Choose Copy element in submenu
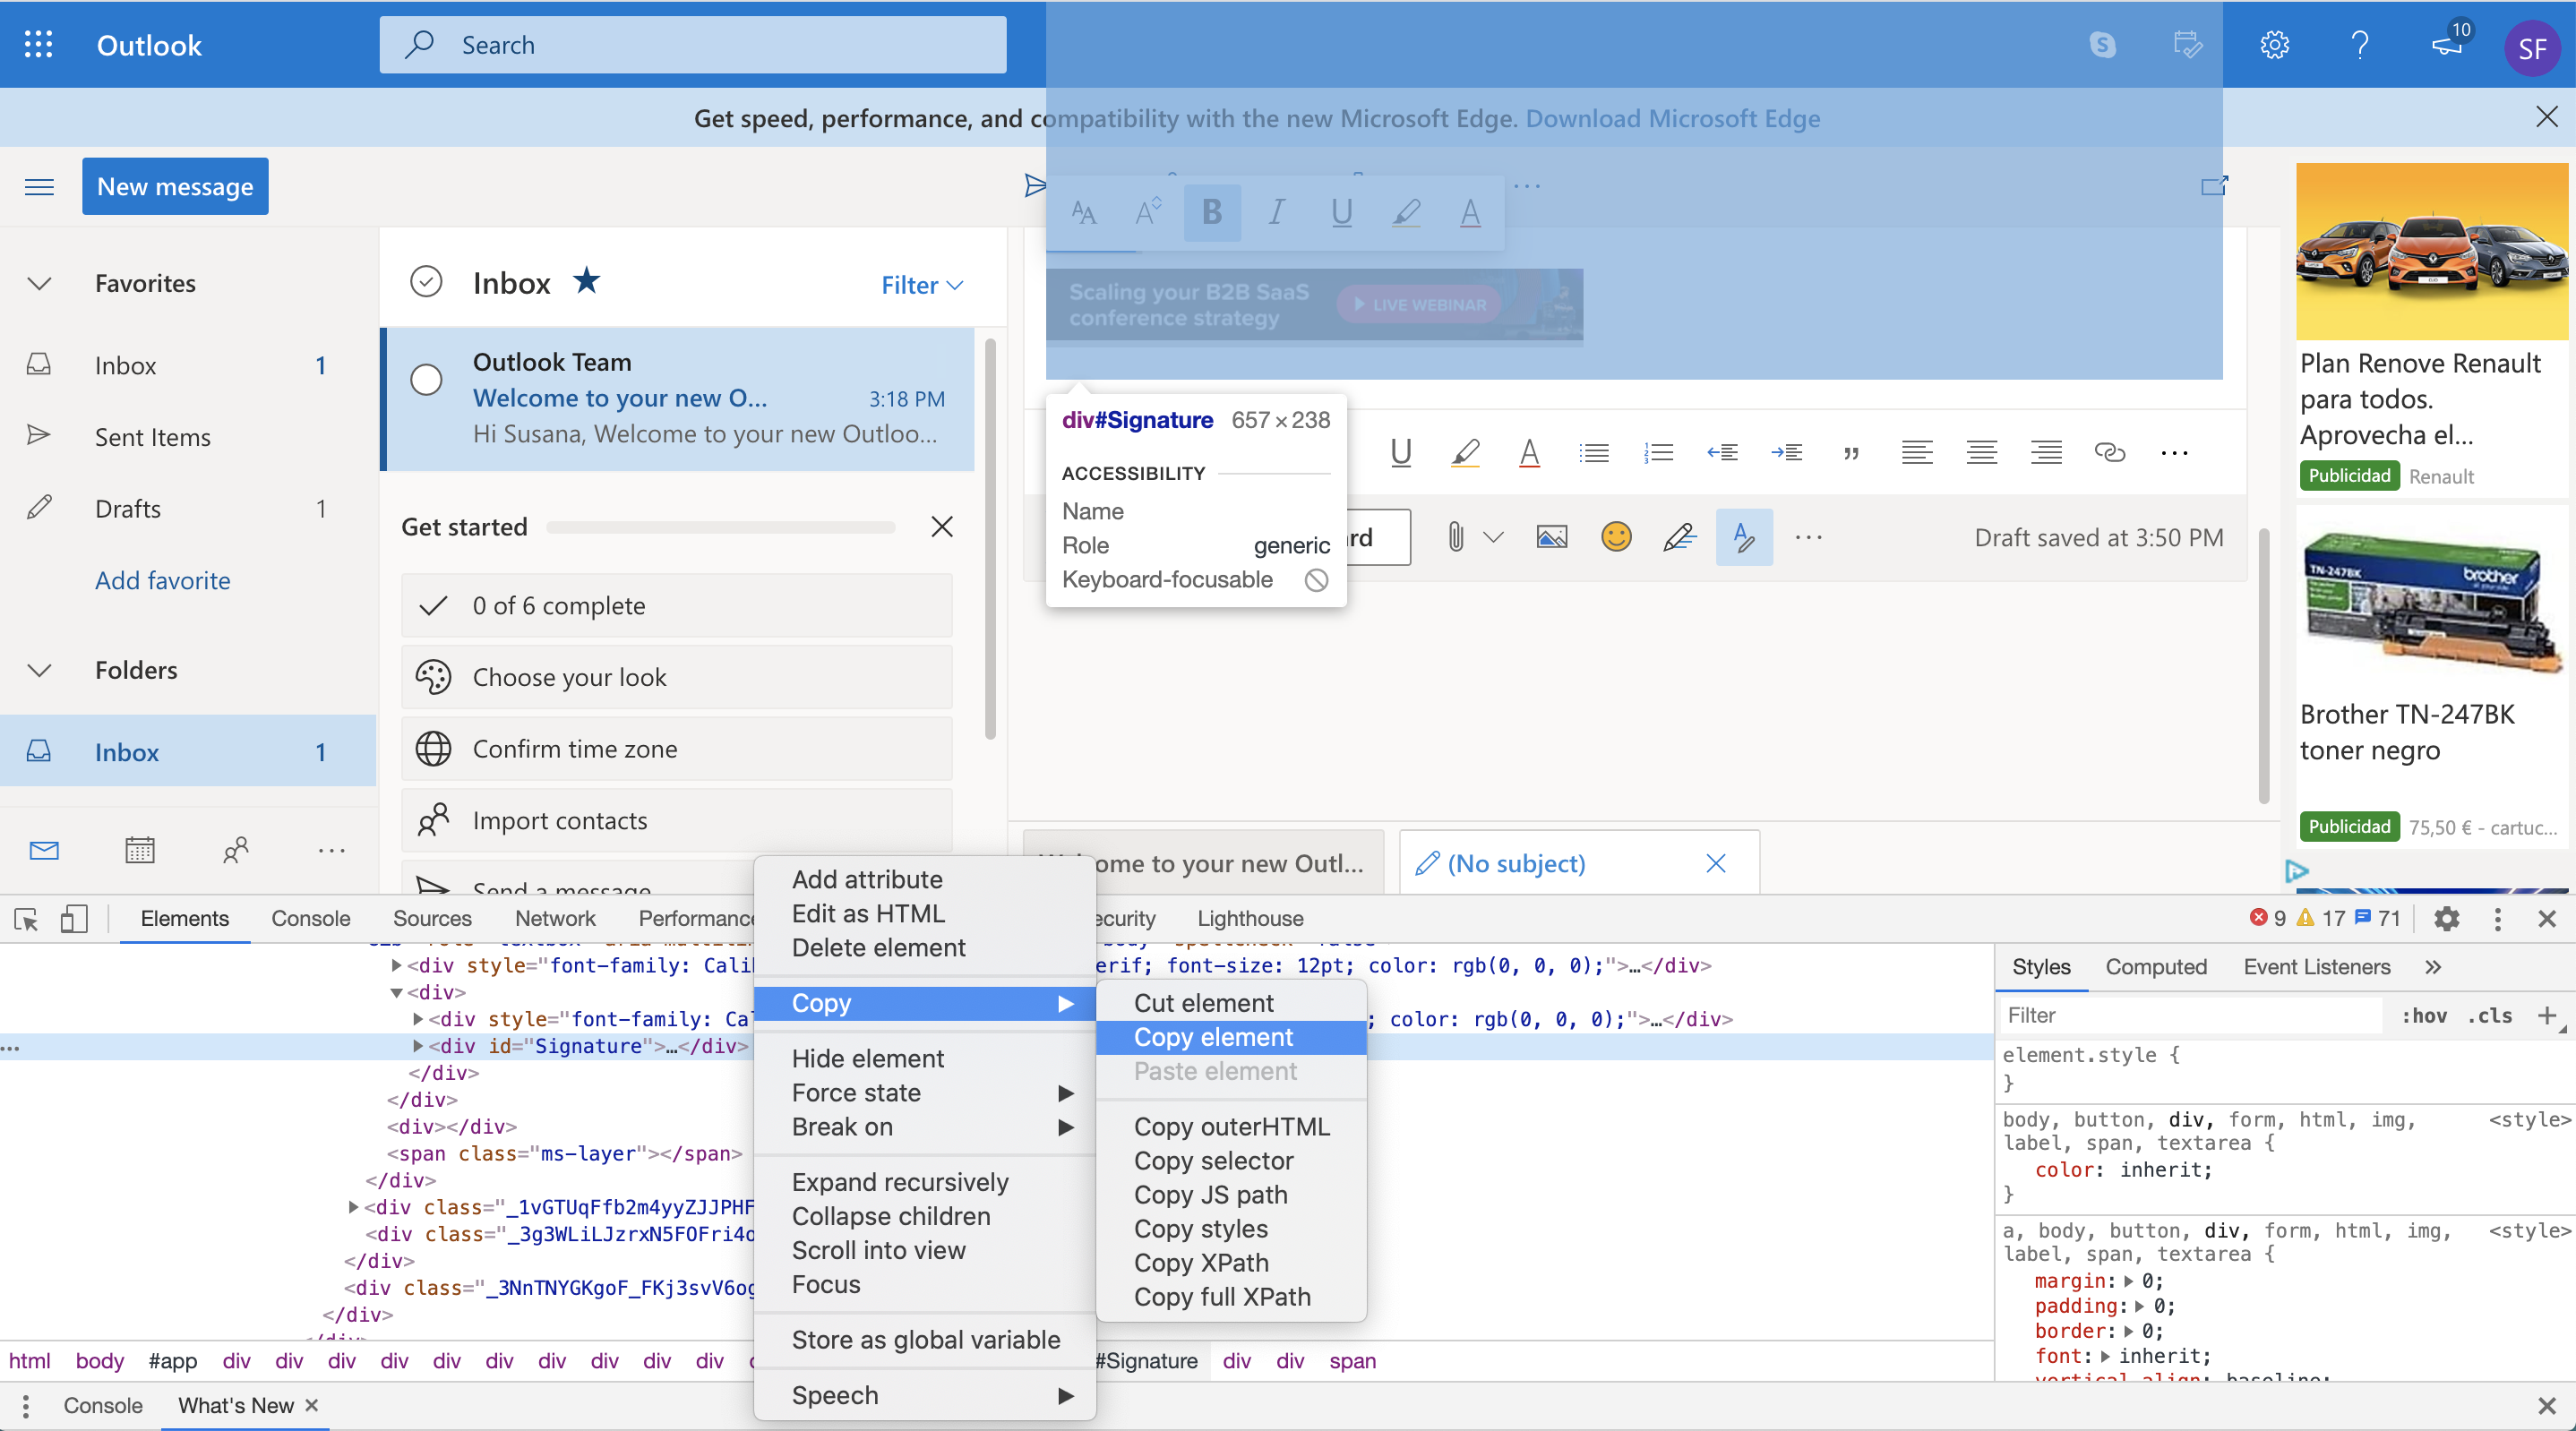Image resolution: width=2576 pixels, height=1431 pixels. (1231, 1038)
